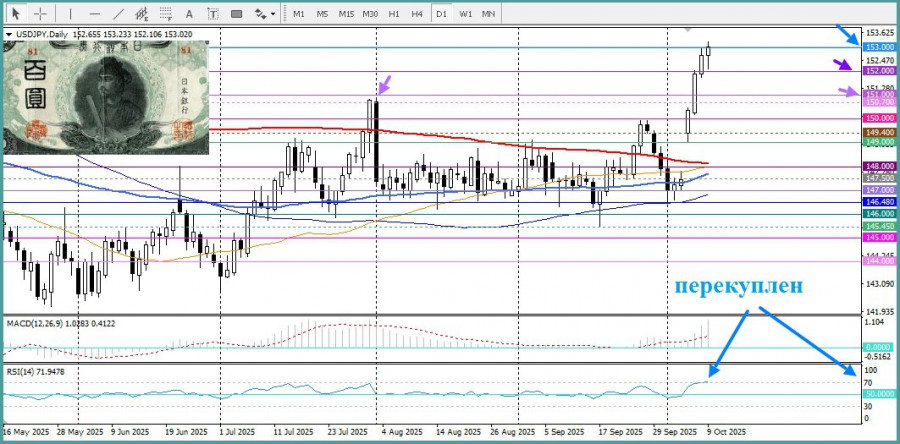
Task: Select the text label tool
Action: [213, 14]
